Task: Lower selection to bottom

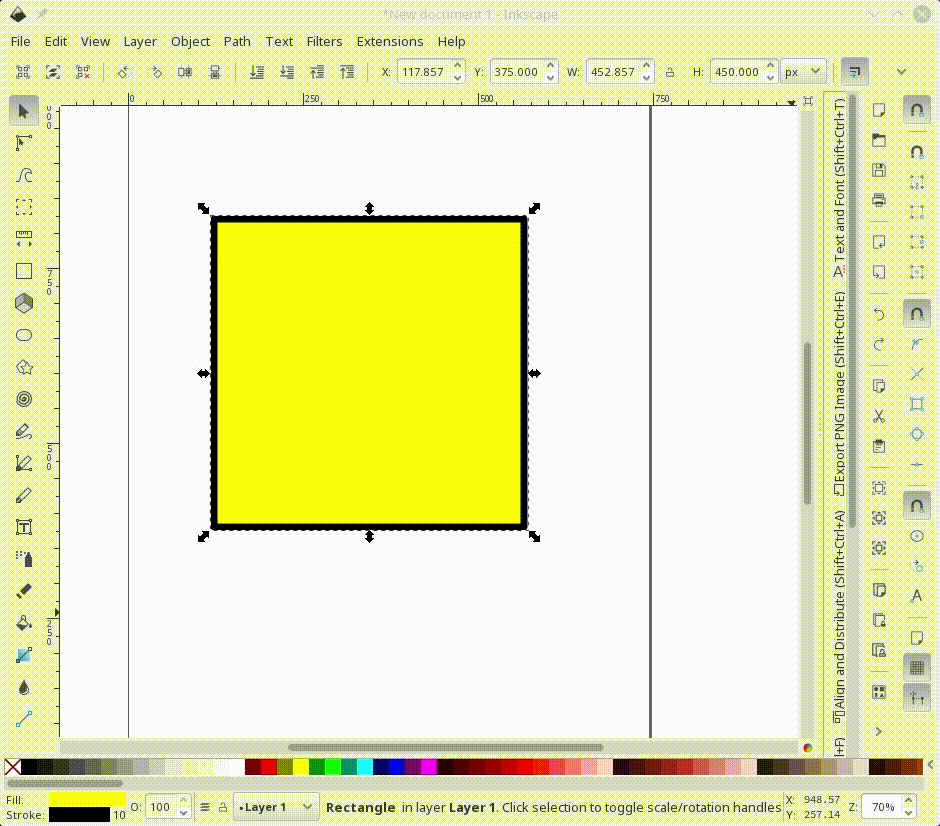Action: click(x=257, y=72)
